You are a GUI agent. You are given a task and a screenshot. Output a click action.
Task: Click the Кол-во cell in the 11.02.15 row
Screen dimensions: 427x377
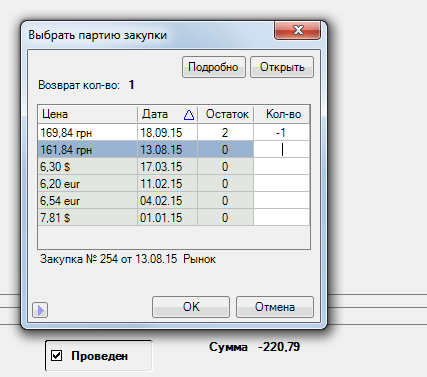click(x=282, y=184)
